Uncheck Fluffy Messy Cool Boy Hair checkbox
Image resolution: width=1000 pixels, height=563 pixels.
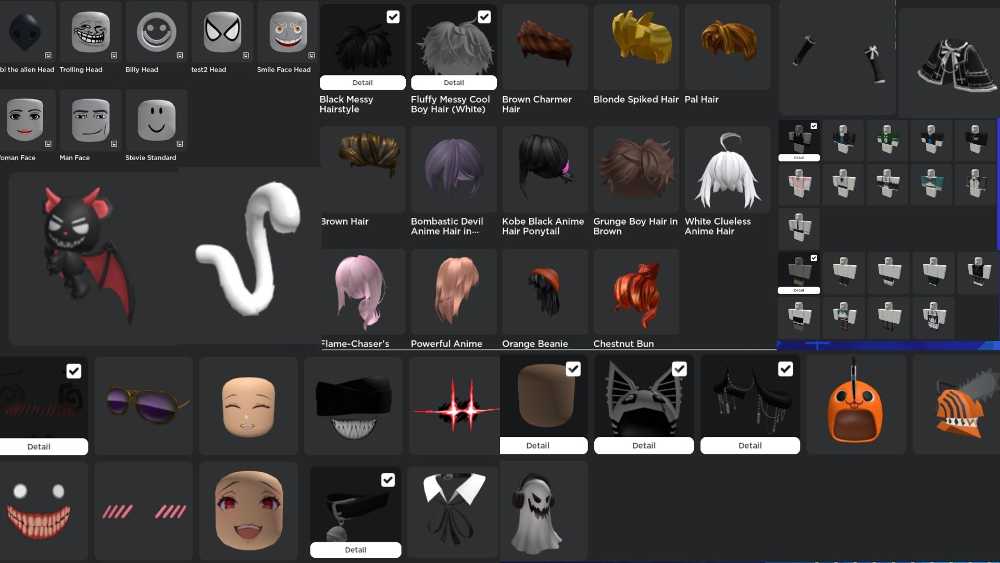click(484, 17)
